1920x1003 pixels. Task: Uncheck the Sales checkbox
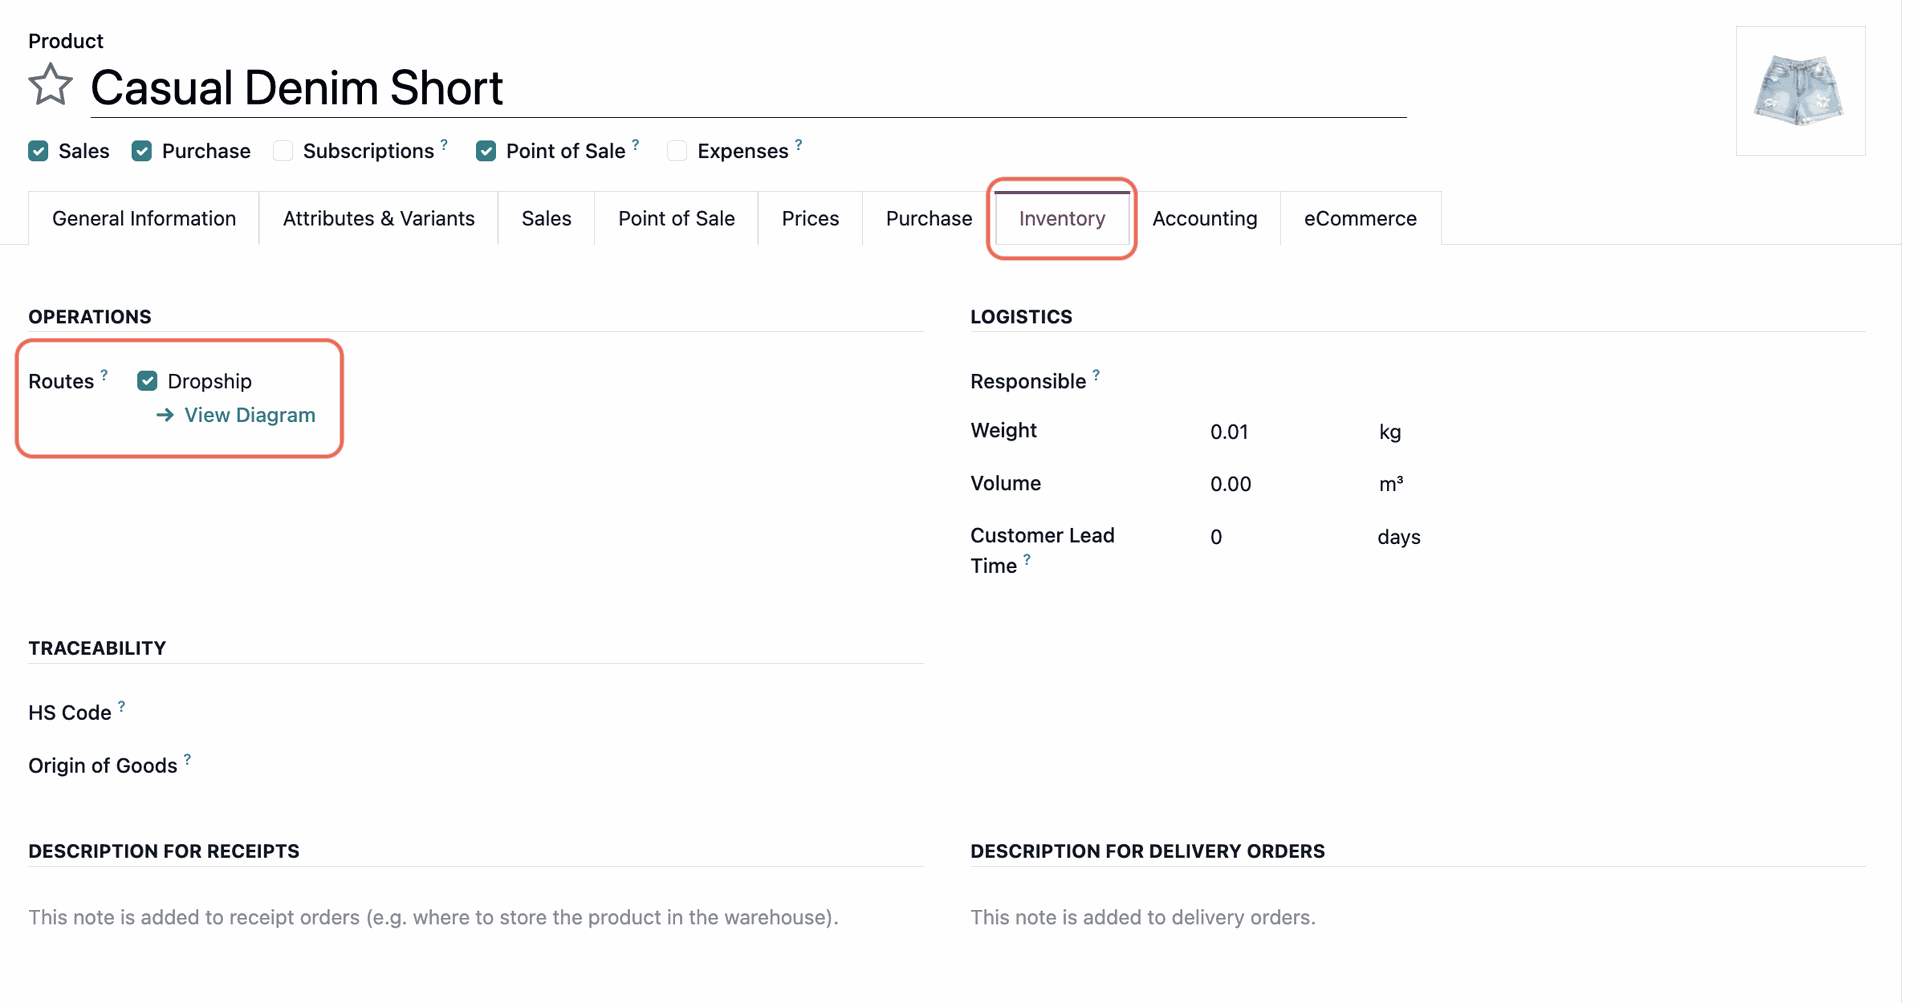click(x=39, y=151)
